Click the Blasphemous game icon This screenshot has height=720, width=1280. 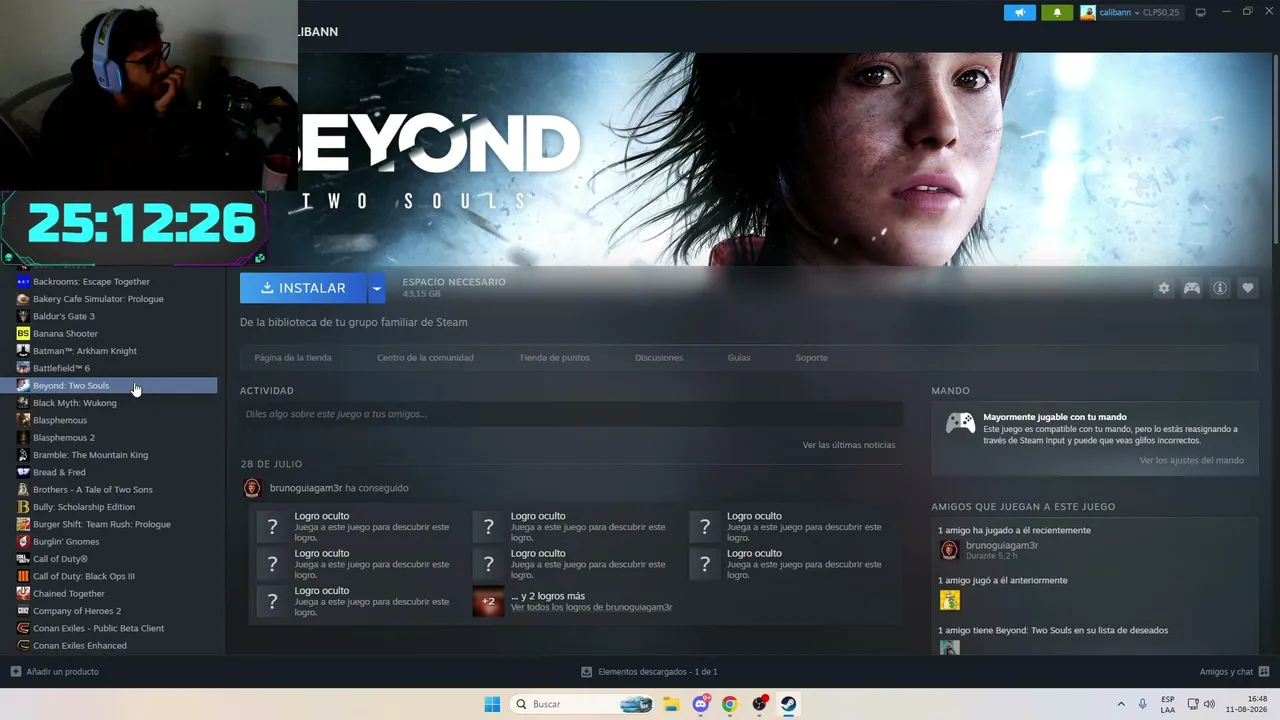click(x=23, y=420)
